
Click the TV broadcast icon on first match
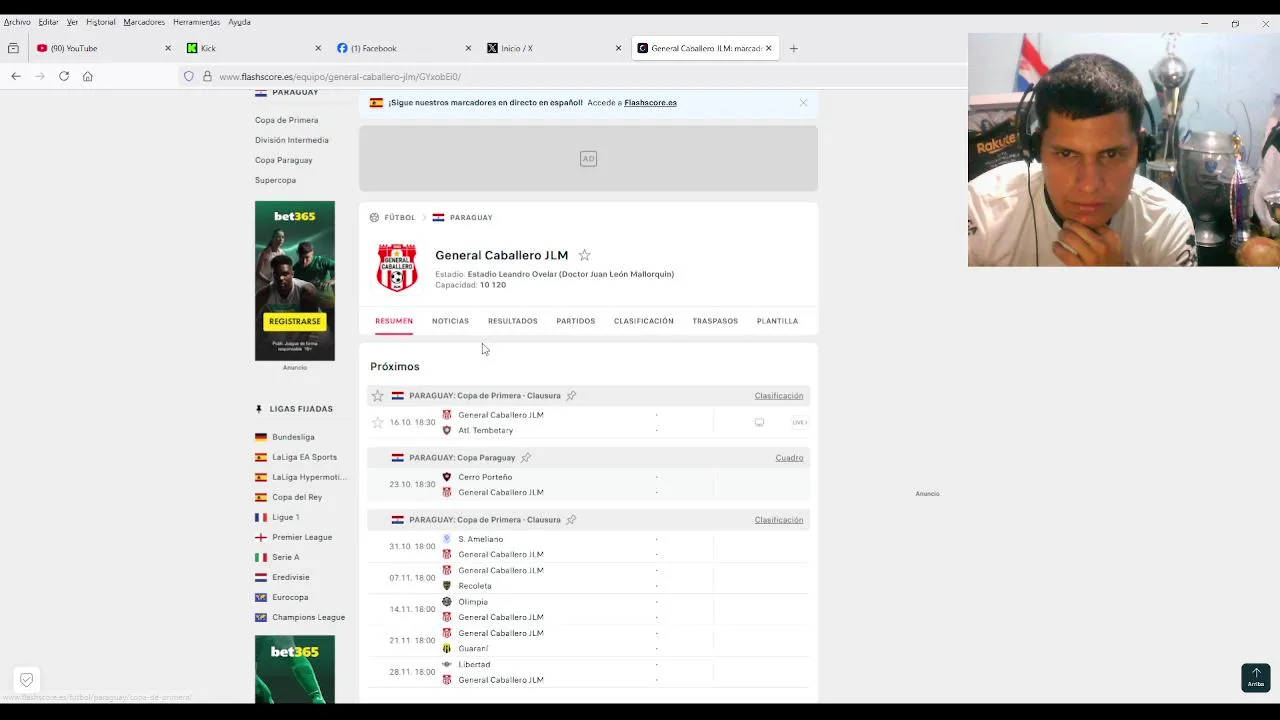tap(759, 422)
